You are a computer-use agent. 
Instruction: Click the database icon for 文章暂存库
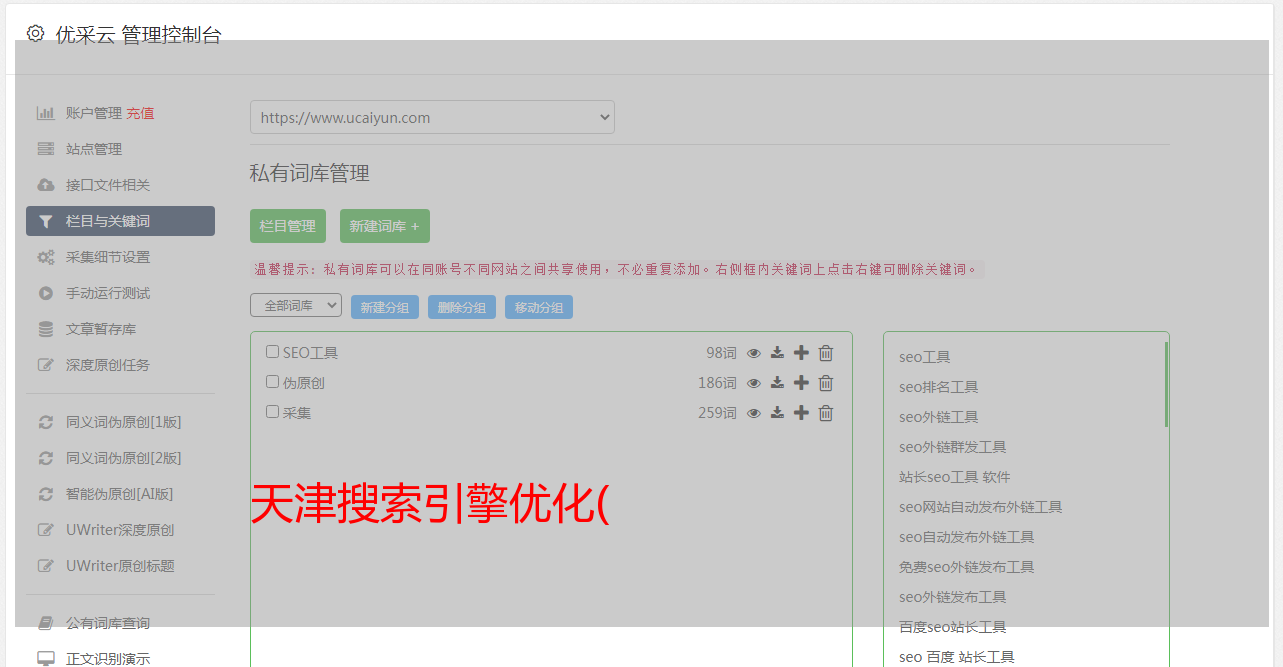[46, 329]
